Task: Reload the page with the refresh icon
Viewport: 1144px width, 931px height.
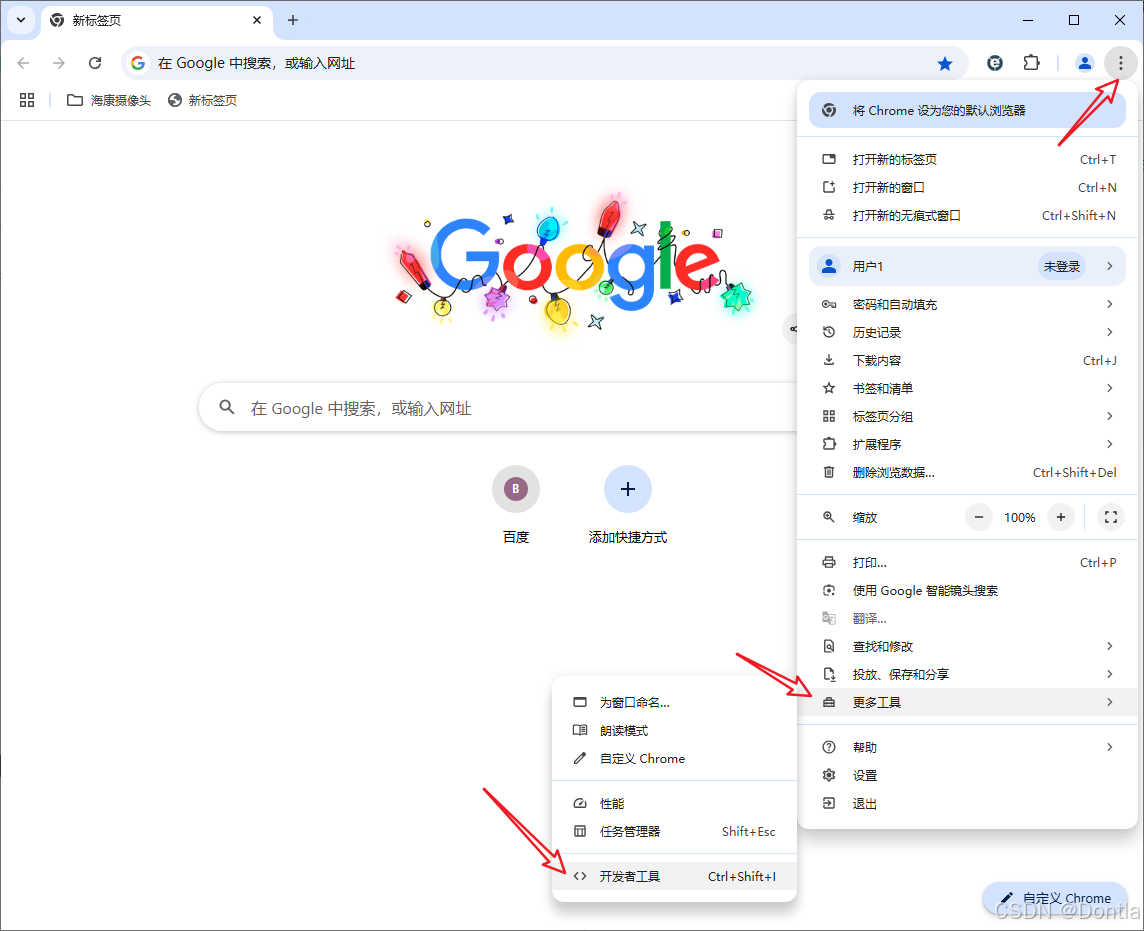Action: point(95,63)
